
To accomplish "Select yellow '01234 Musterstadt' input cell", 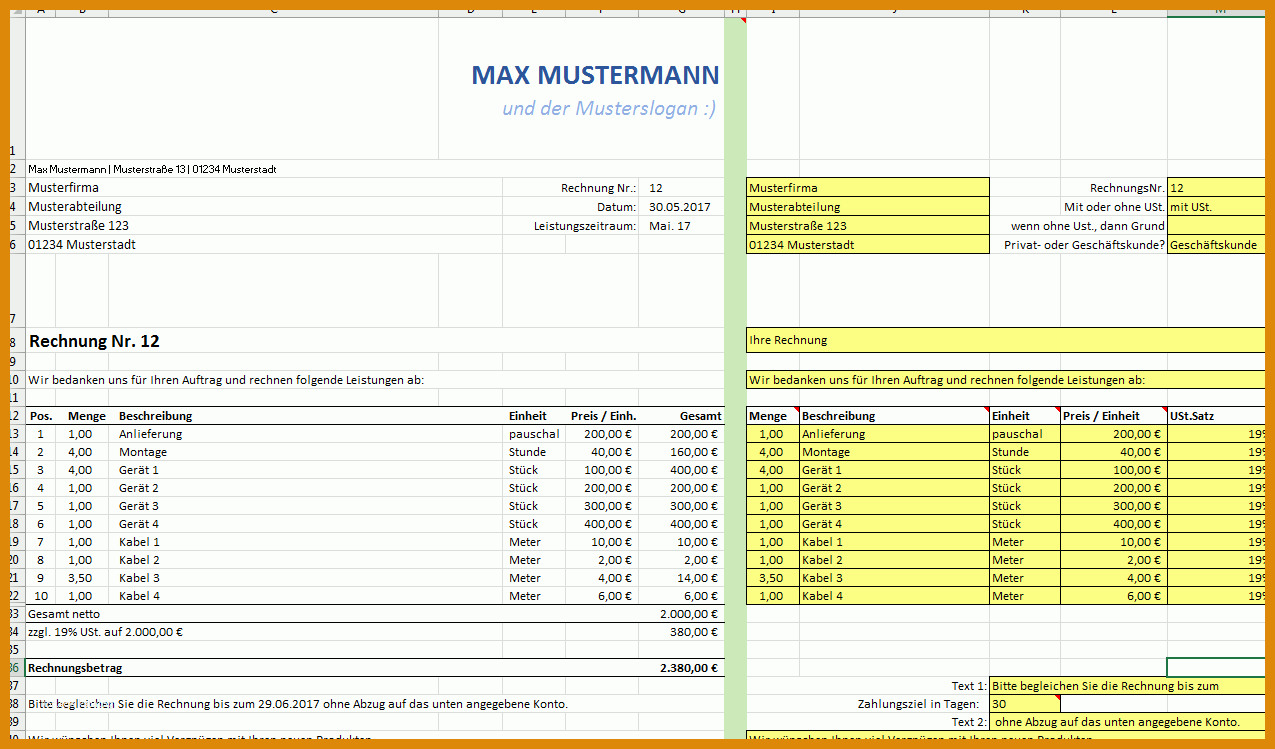I will (868, 245).
